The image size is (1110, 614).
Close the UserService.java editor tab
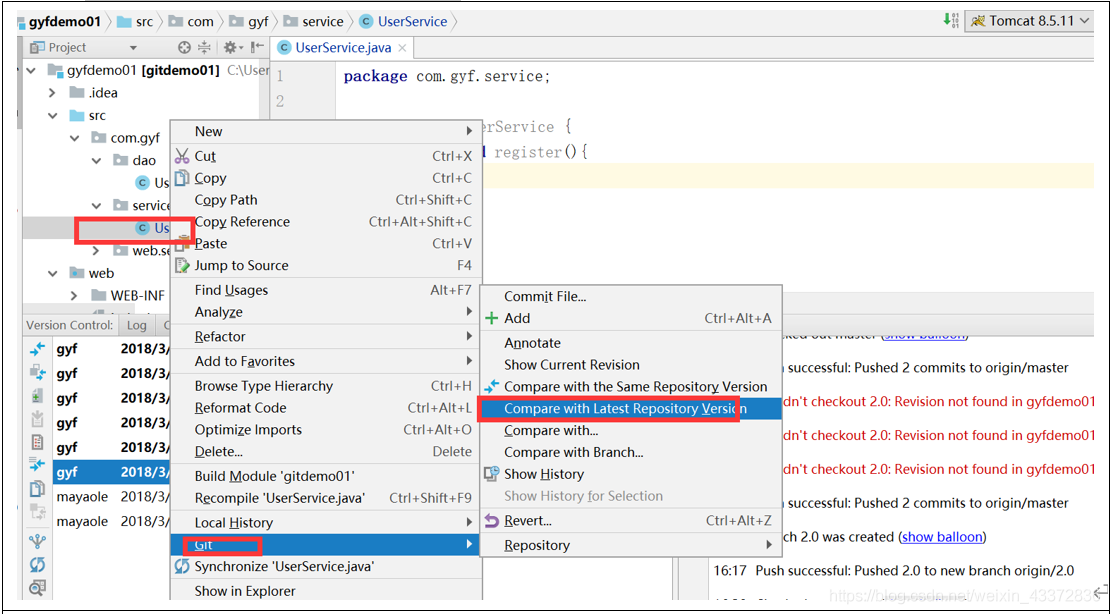(402, 48)
